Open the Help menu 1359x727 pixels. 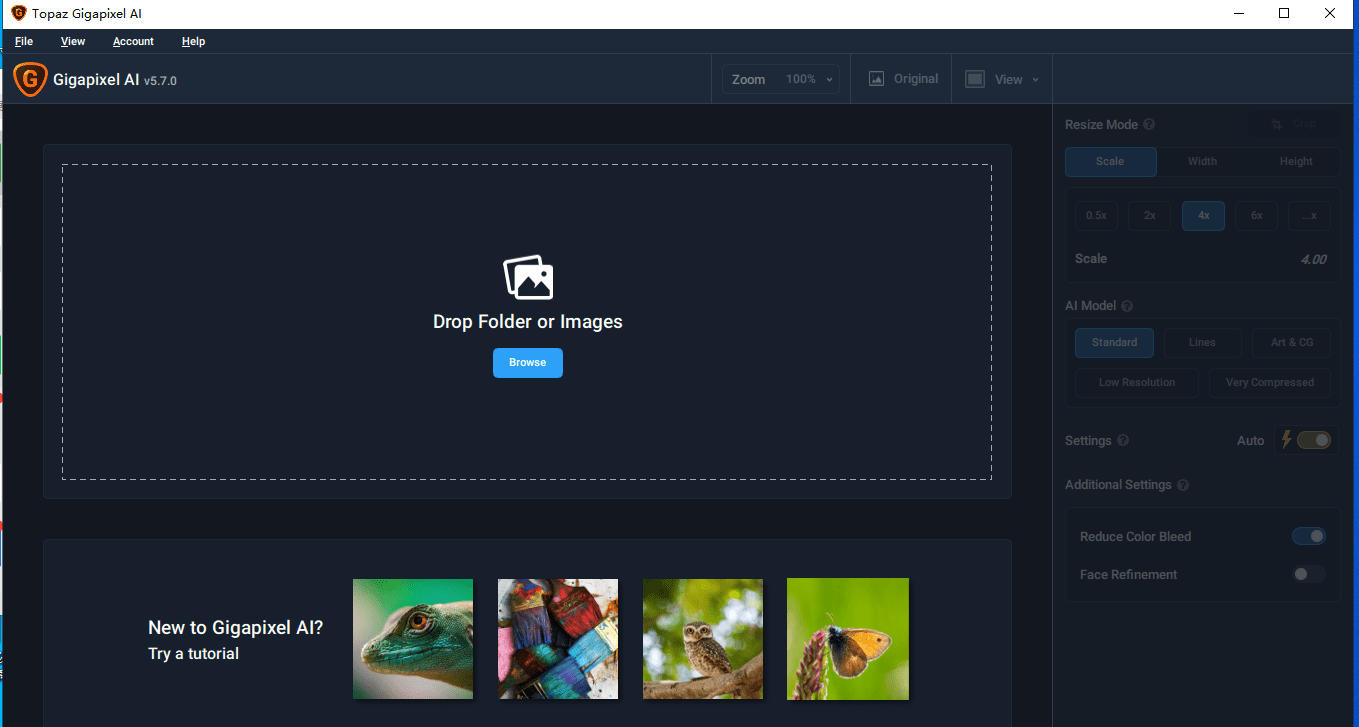pyautogui.click(x=193, y=41)
